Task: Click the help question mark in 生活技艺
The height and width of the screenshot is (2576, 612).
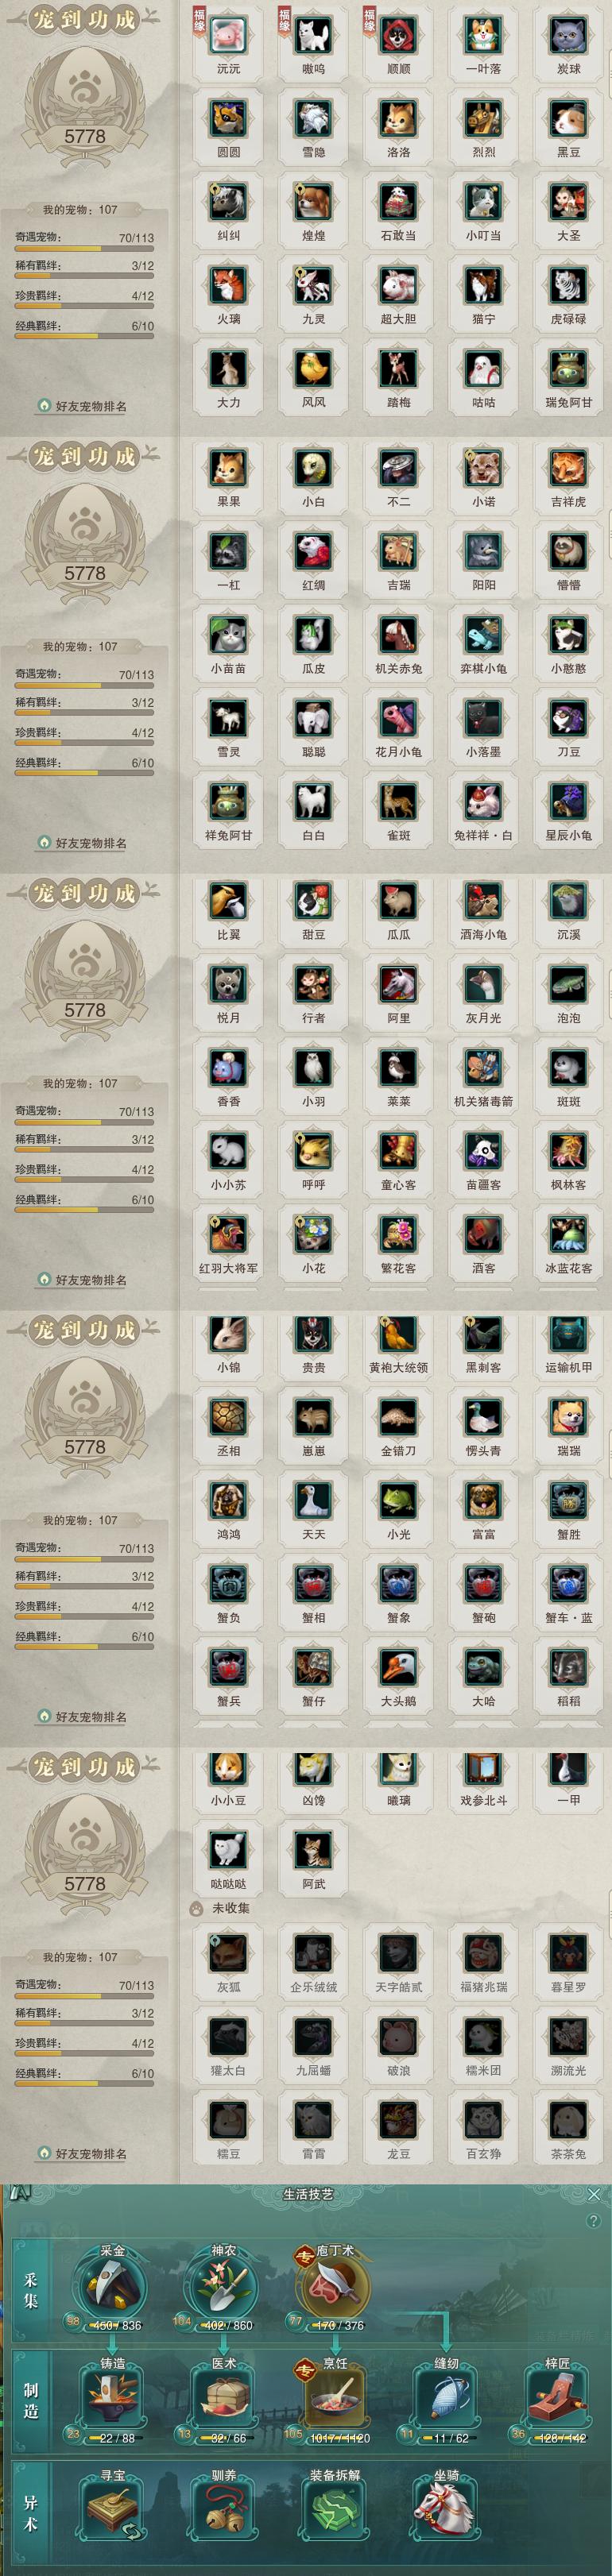Action: [x=593, y=2221]
